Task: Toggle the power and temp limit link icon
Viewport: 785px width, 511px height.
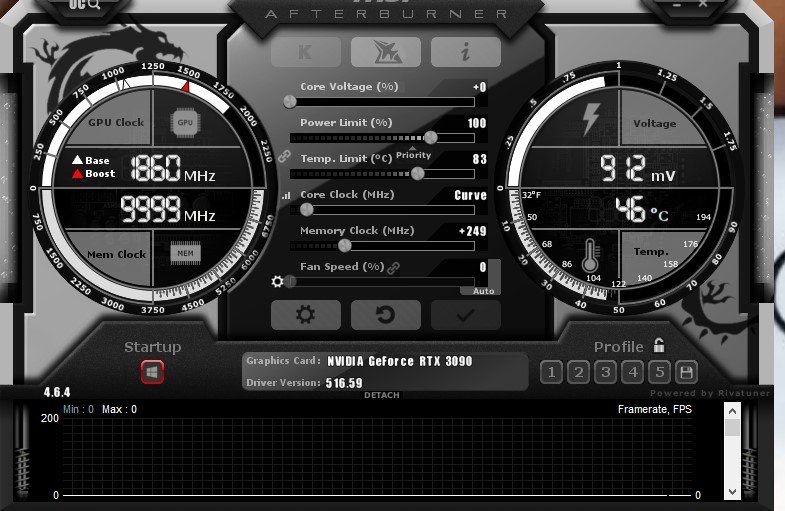Action: [x=284, y=156]
